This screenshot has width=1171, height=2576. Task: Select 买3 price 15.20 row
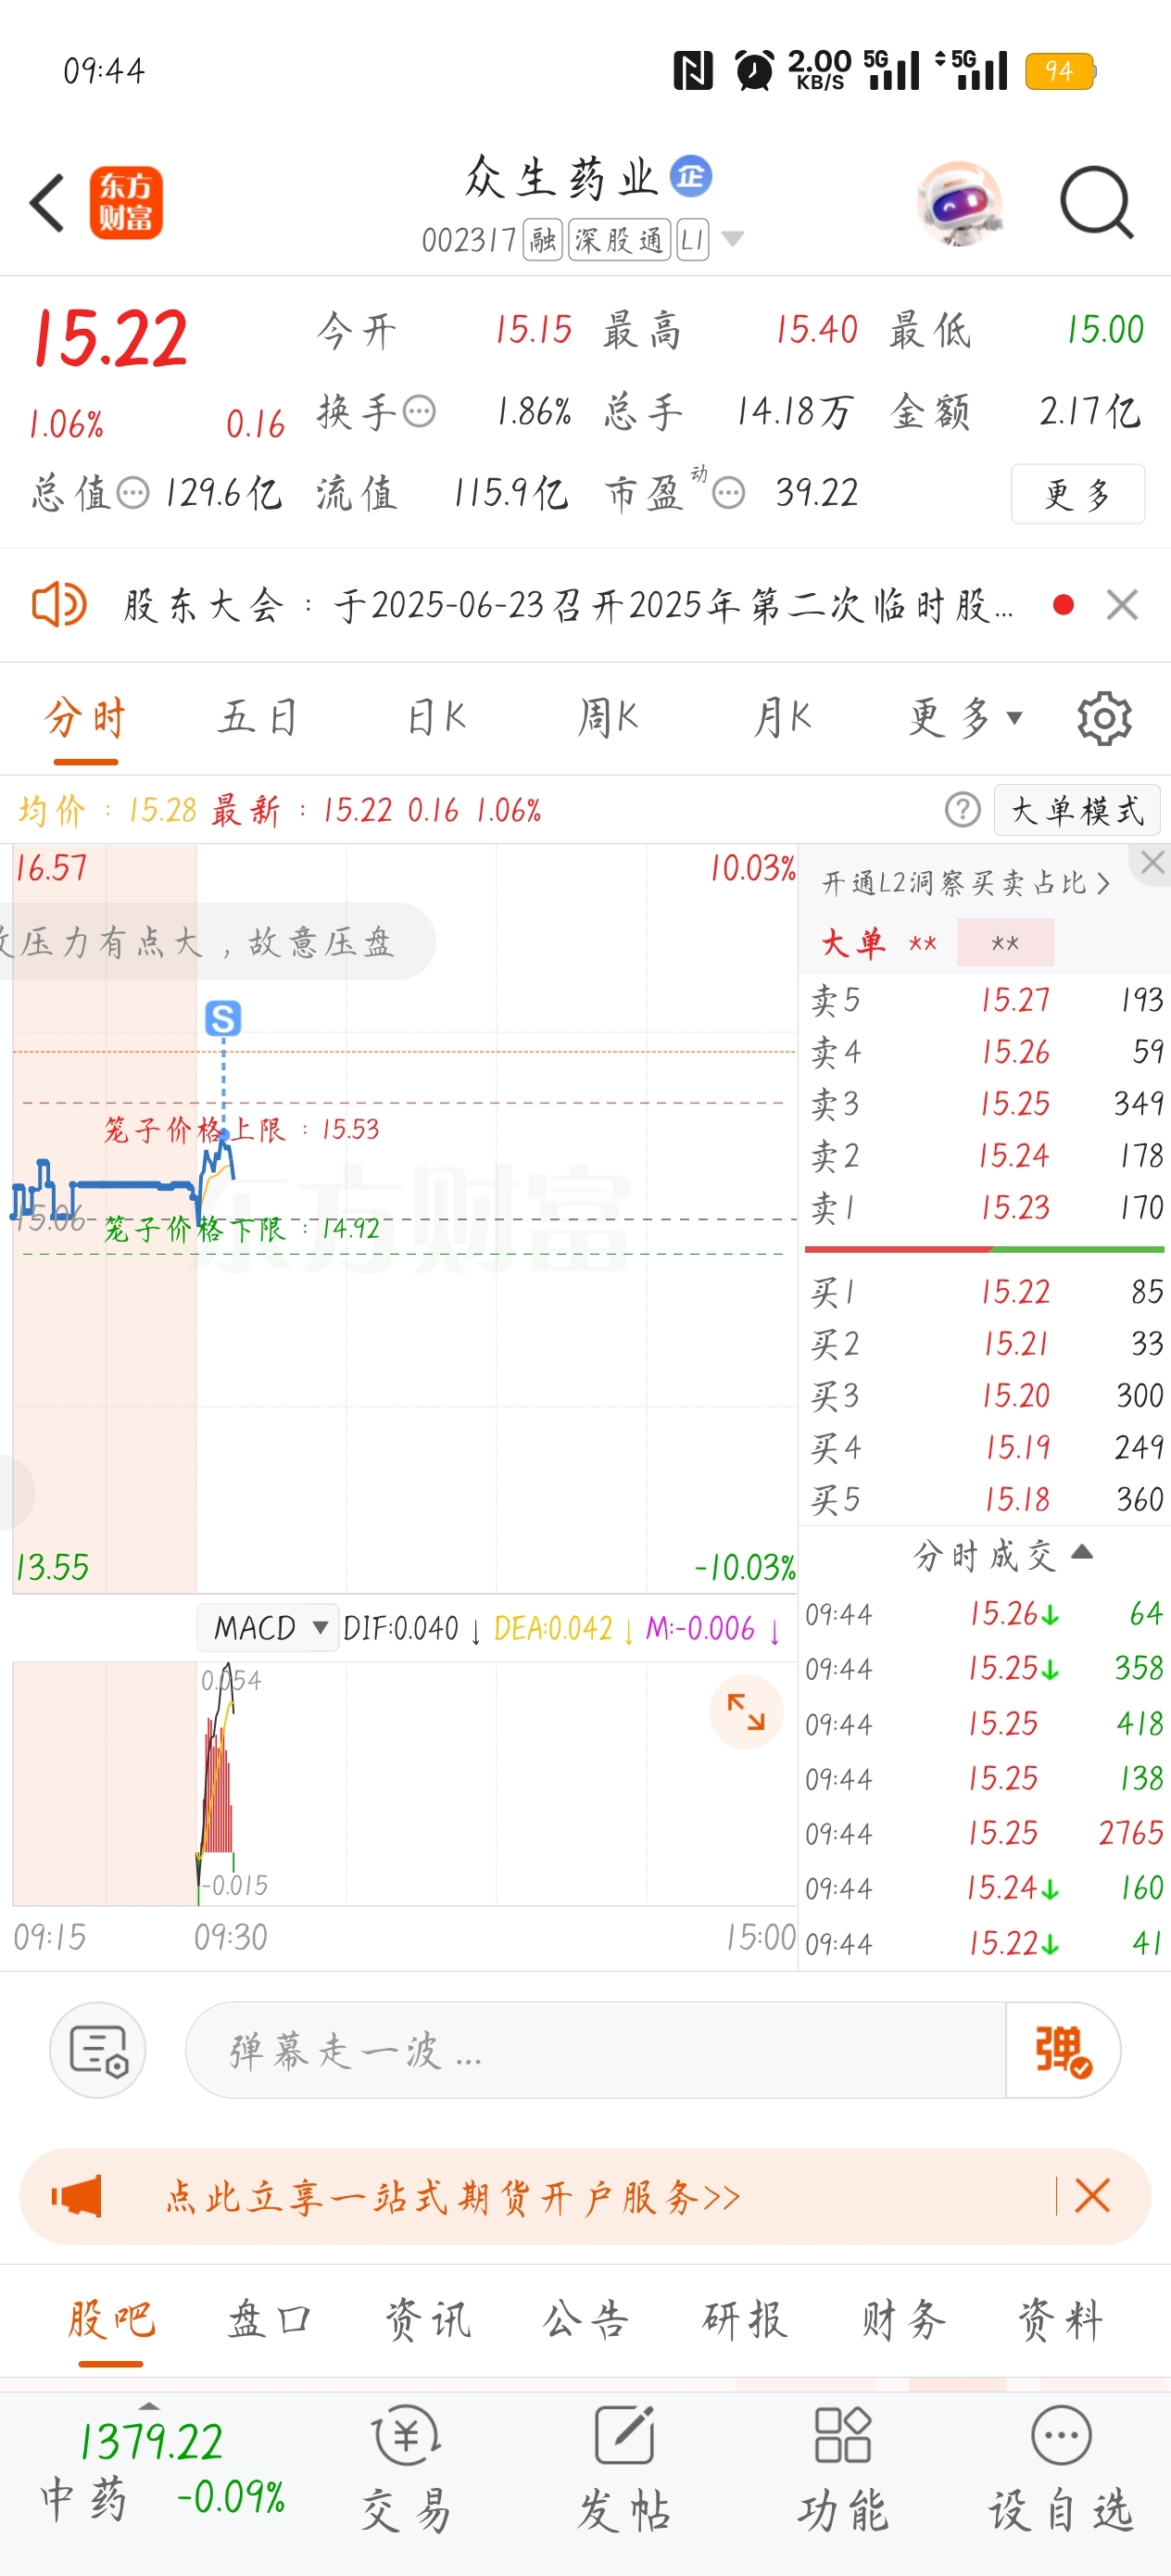[985, 1396]
